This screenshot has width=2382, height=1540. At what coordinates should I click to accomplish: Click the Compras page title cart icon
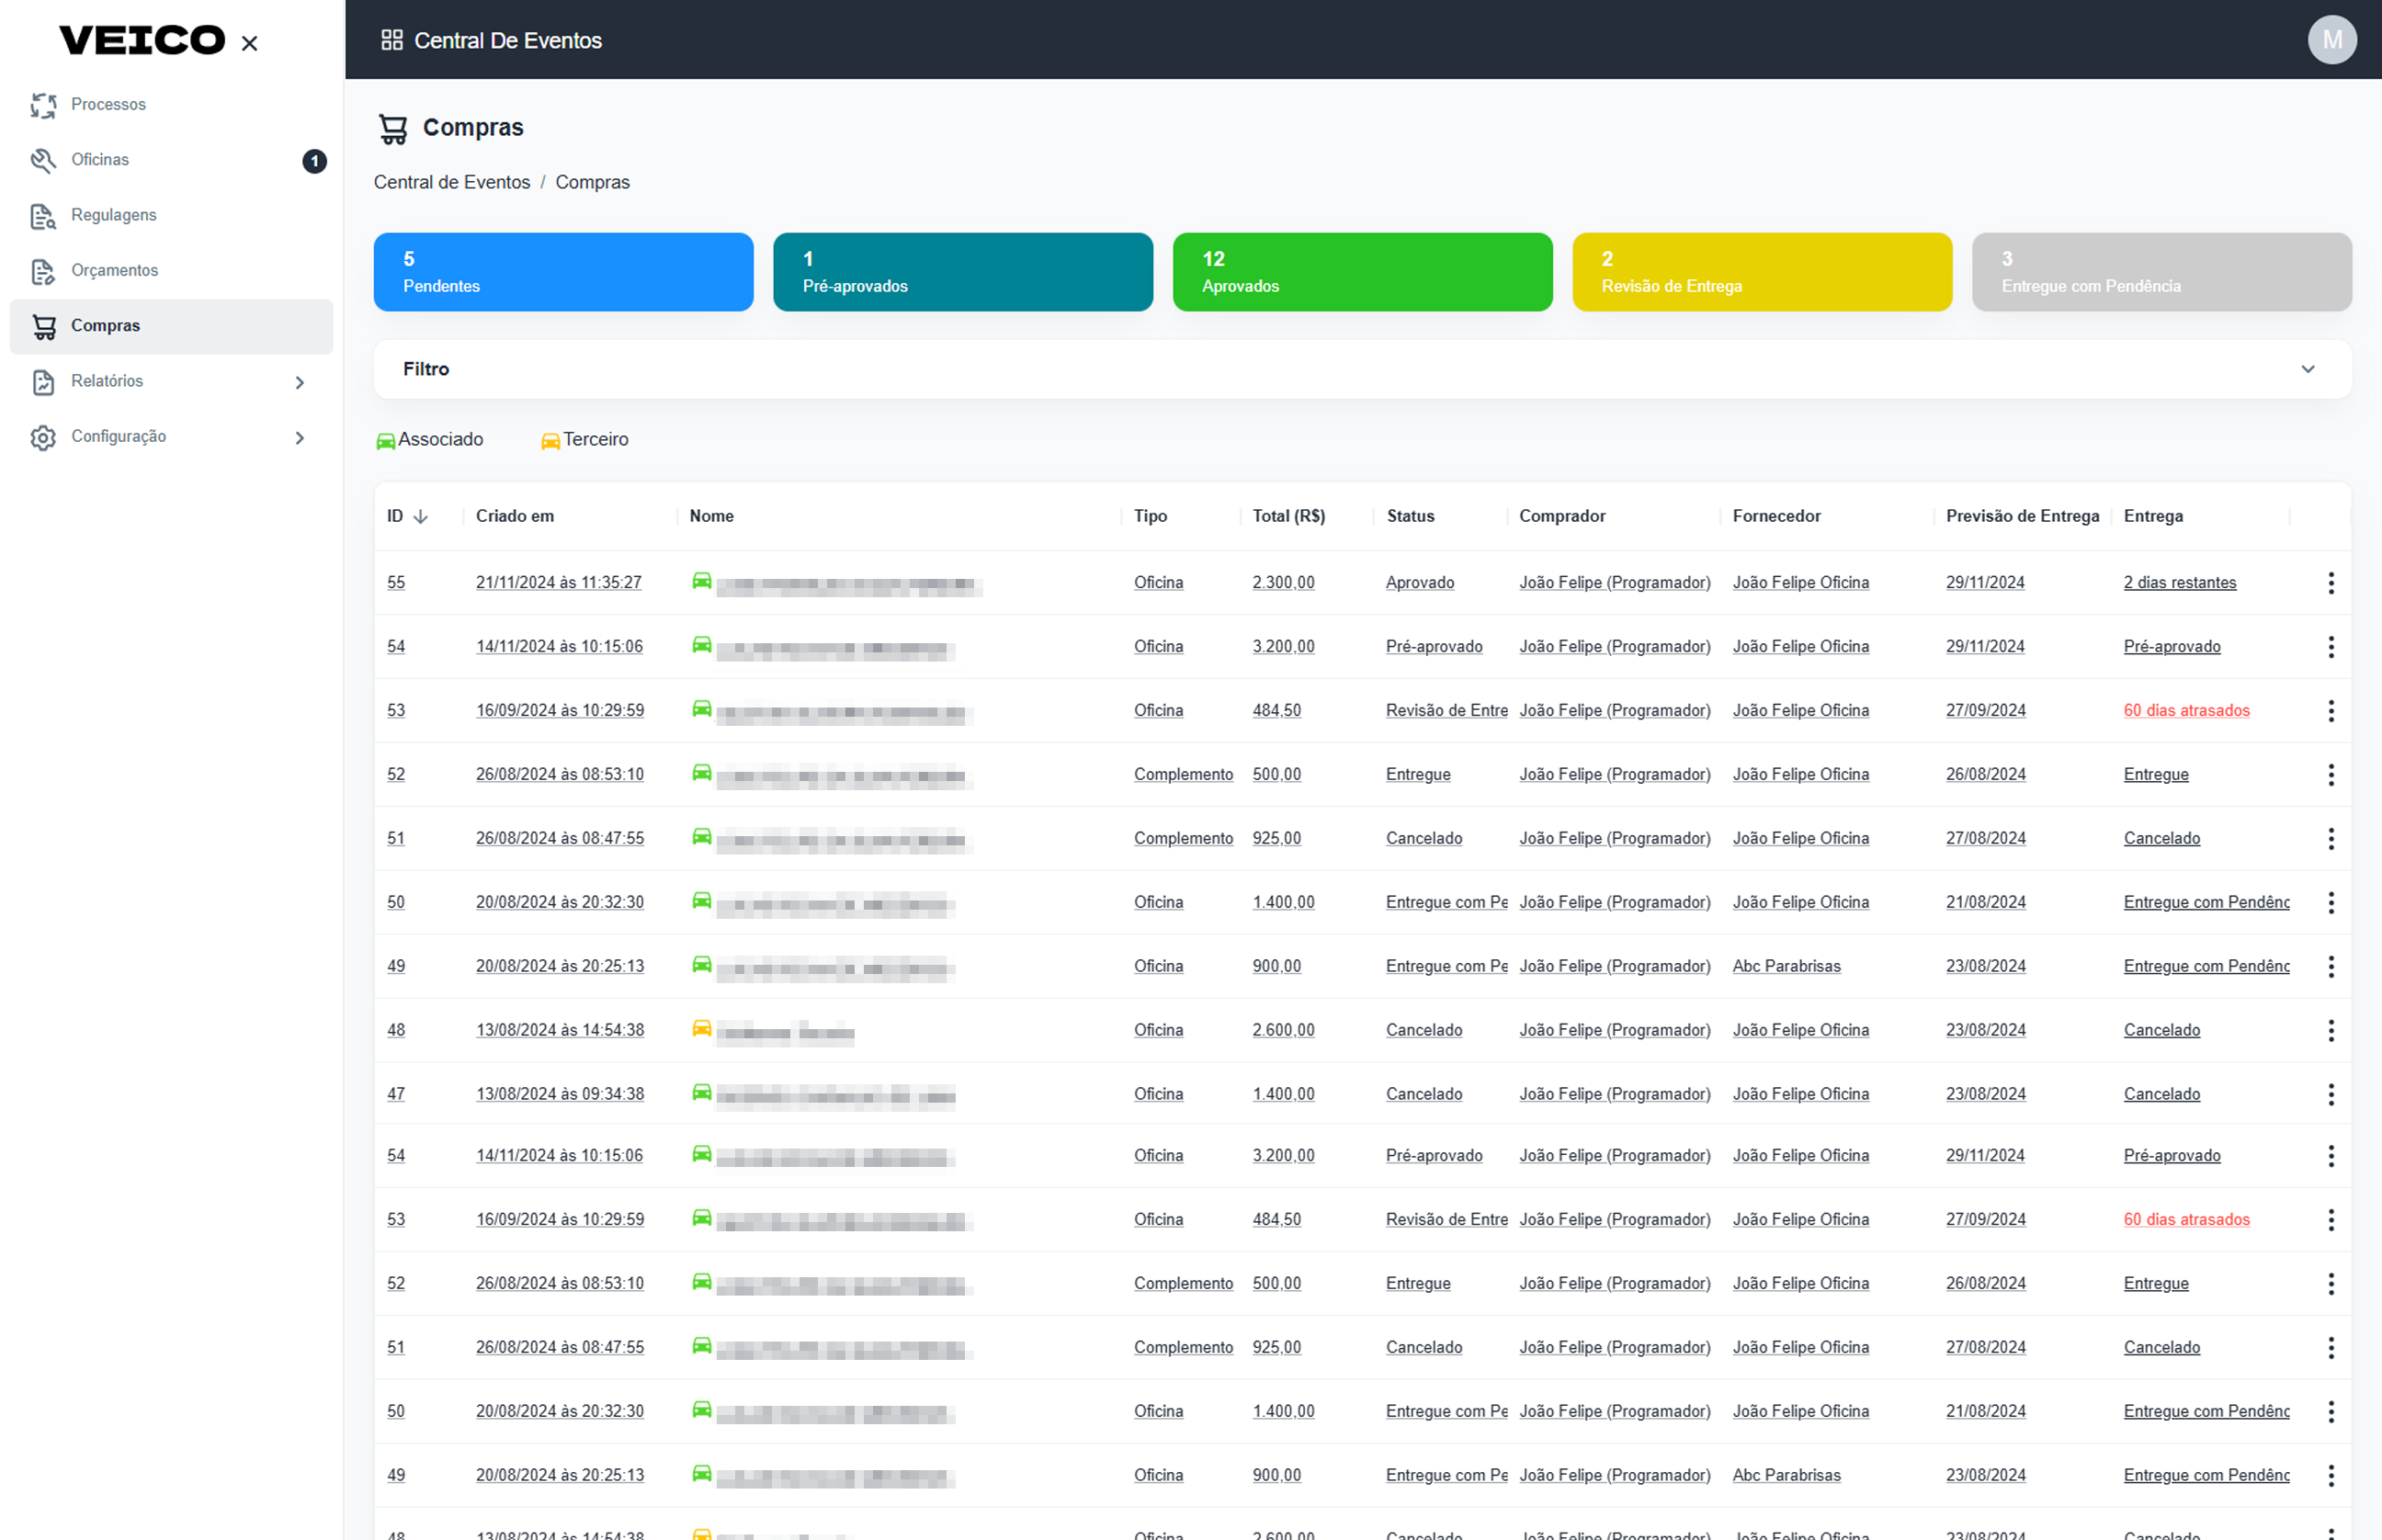click(393, 128)
